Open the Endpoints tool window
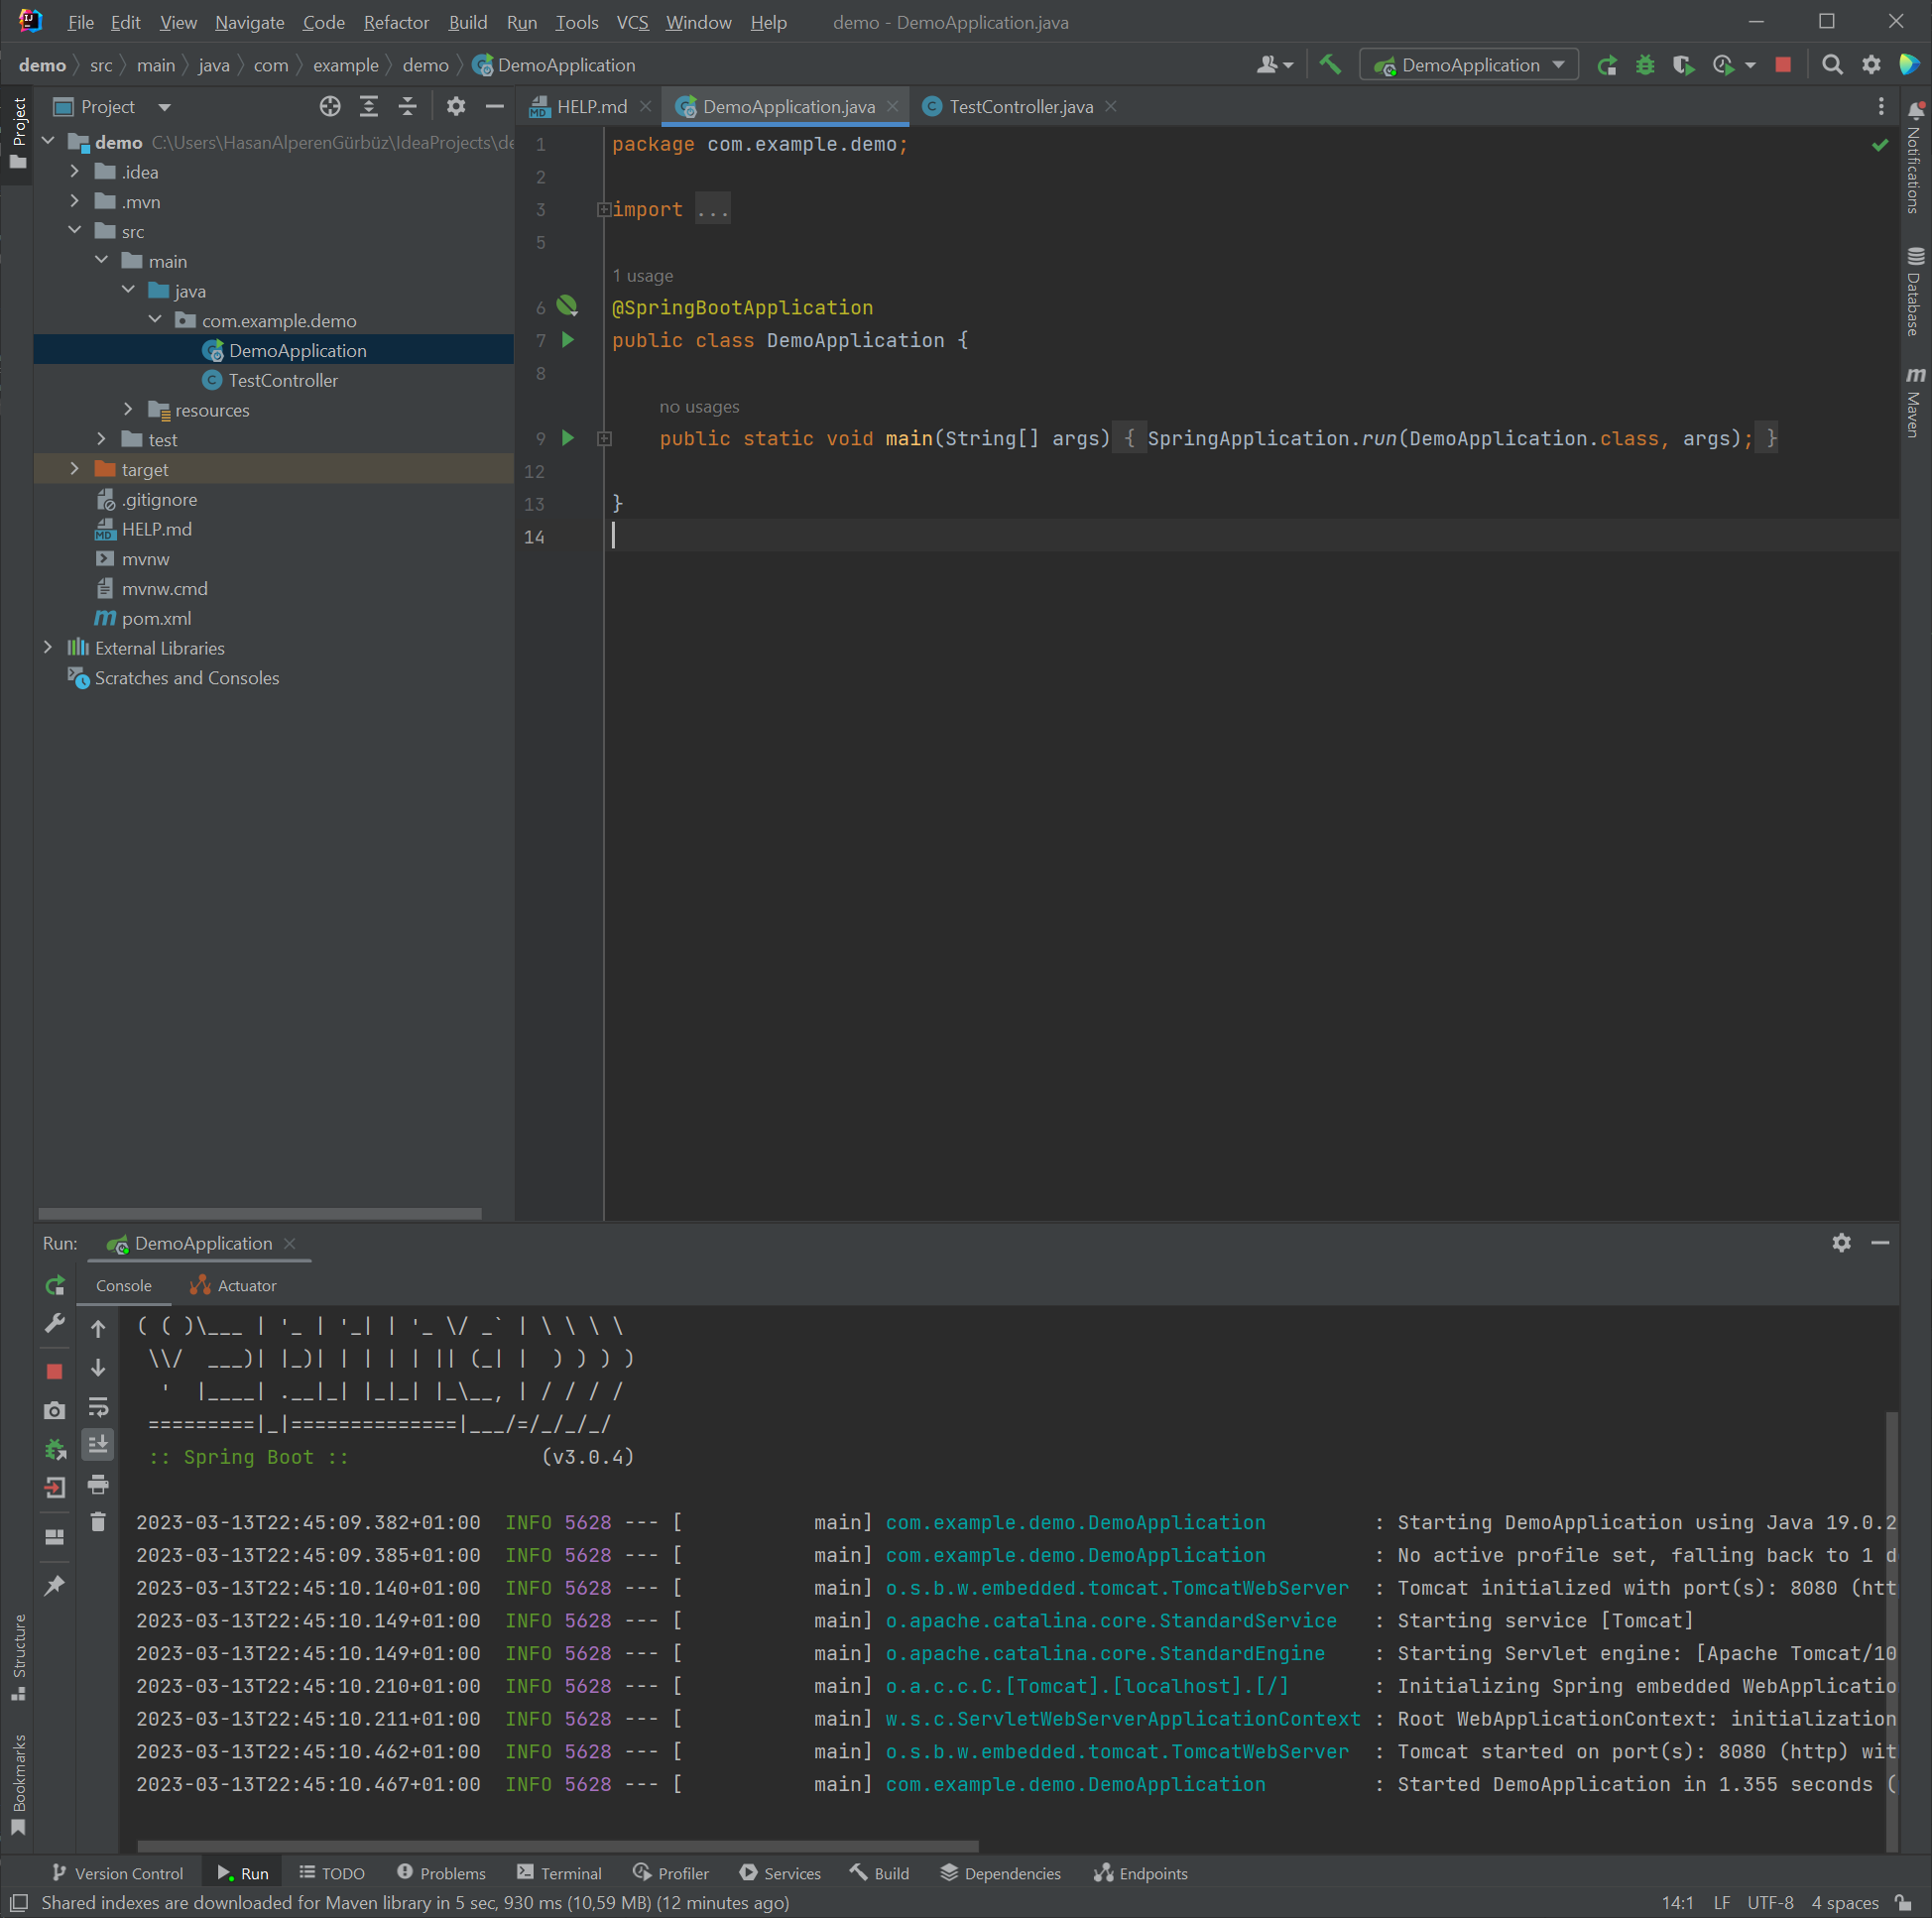This screenshot has width=1932, height=1918. coord(1141,1873)
